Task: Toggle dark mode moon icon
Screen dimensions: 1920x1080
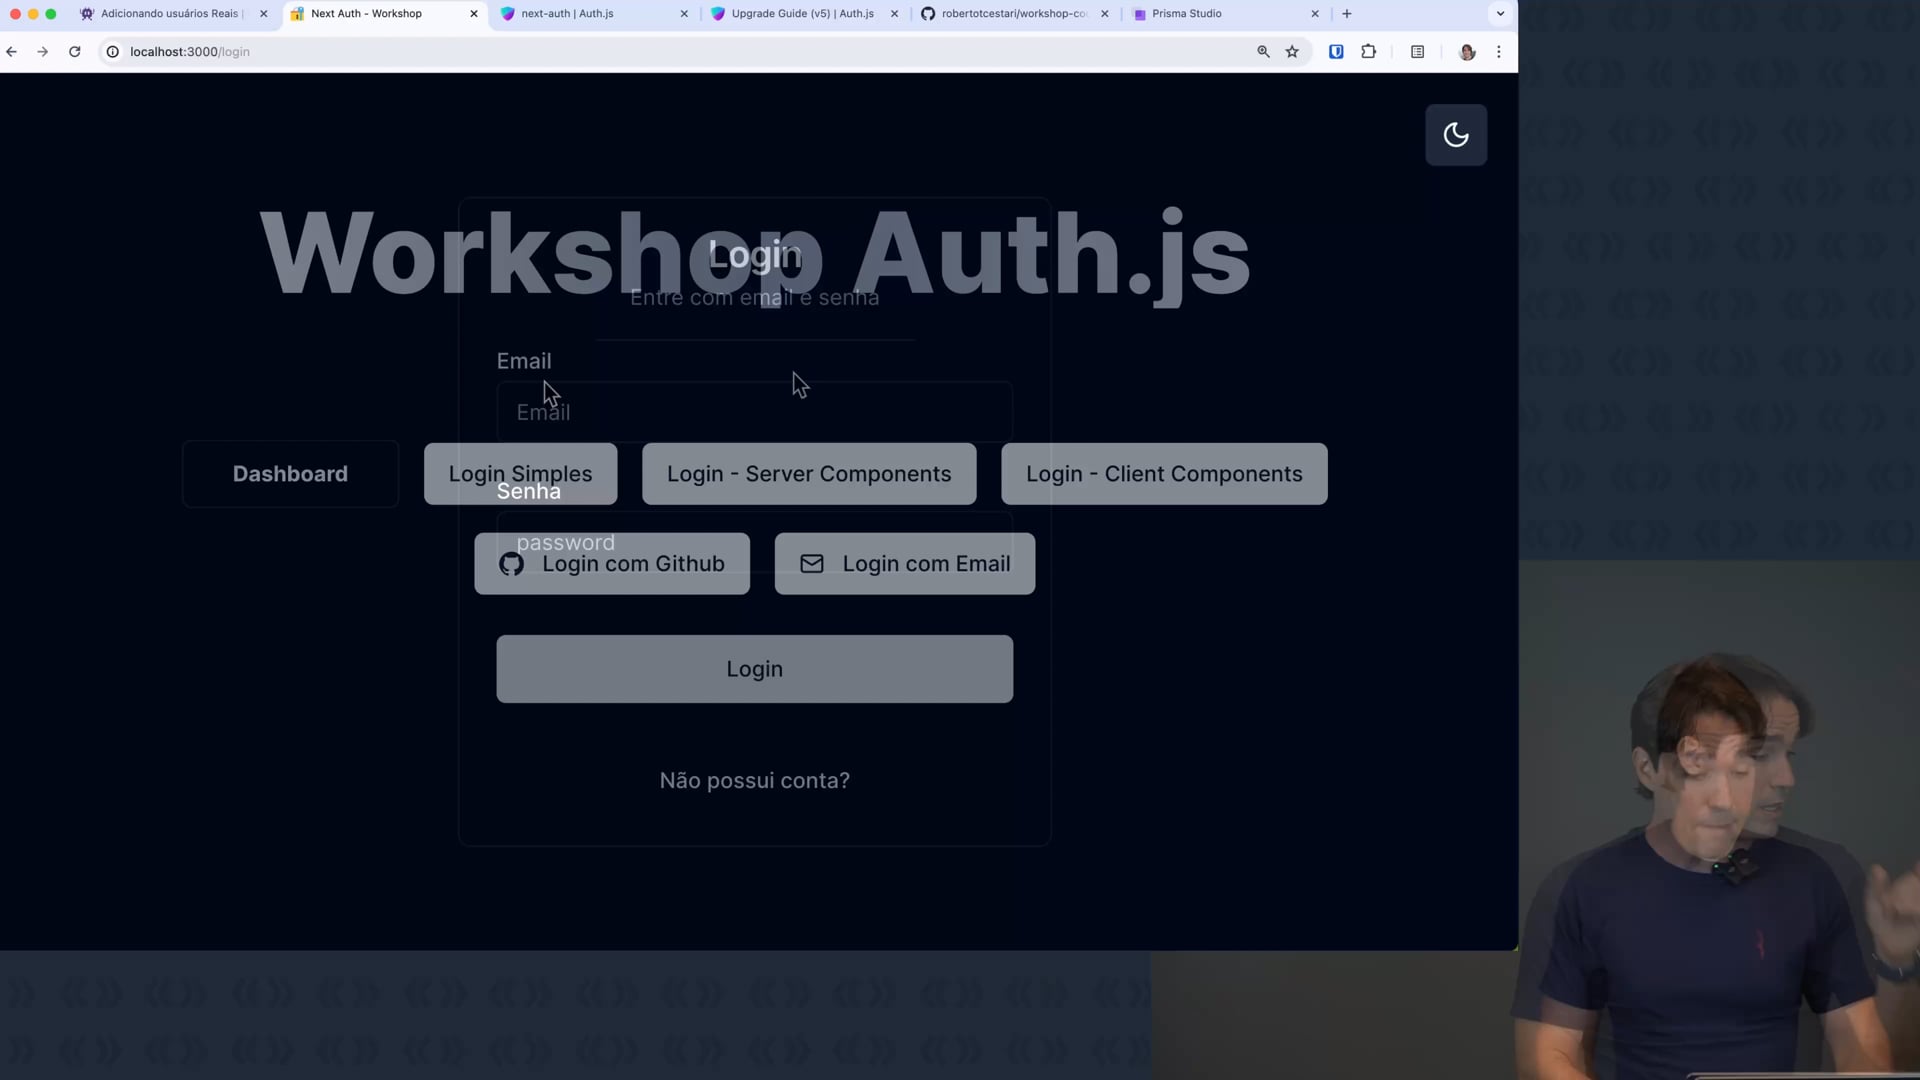Action: click(x=1455, y=135)
